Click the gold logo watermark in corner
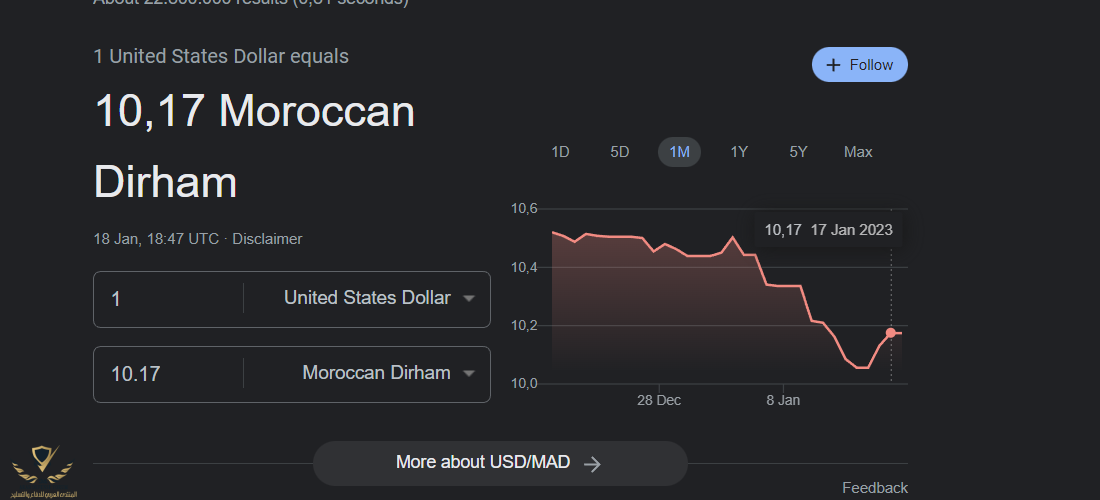 (42, 469)
